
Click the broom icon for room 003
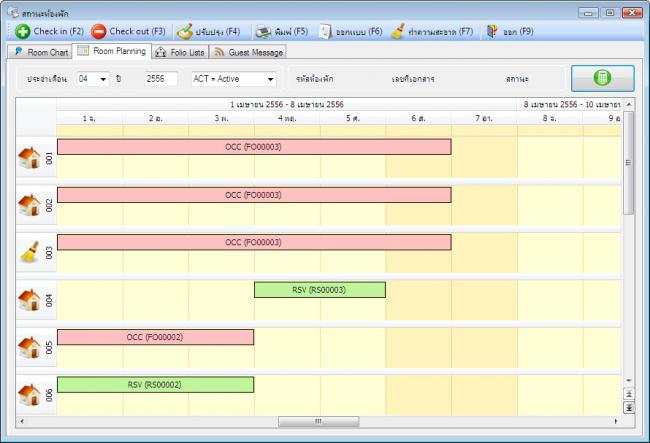pyautogui.click(x=30, y=252)
